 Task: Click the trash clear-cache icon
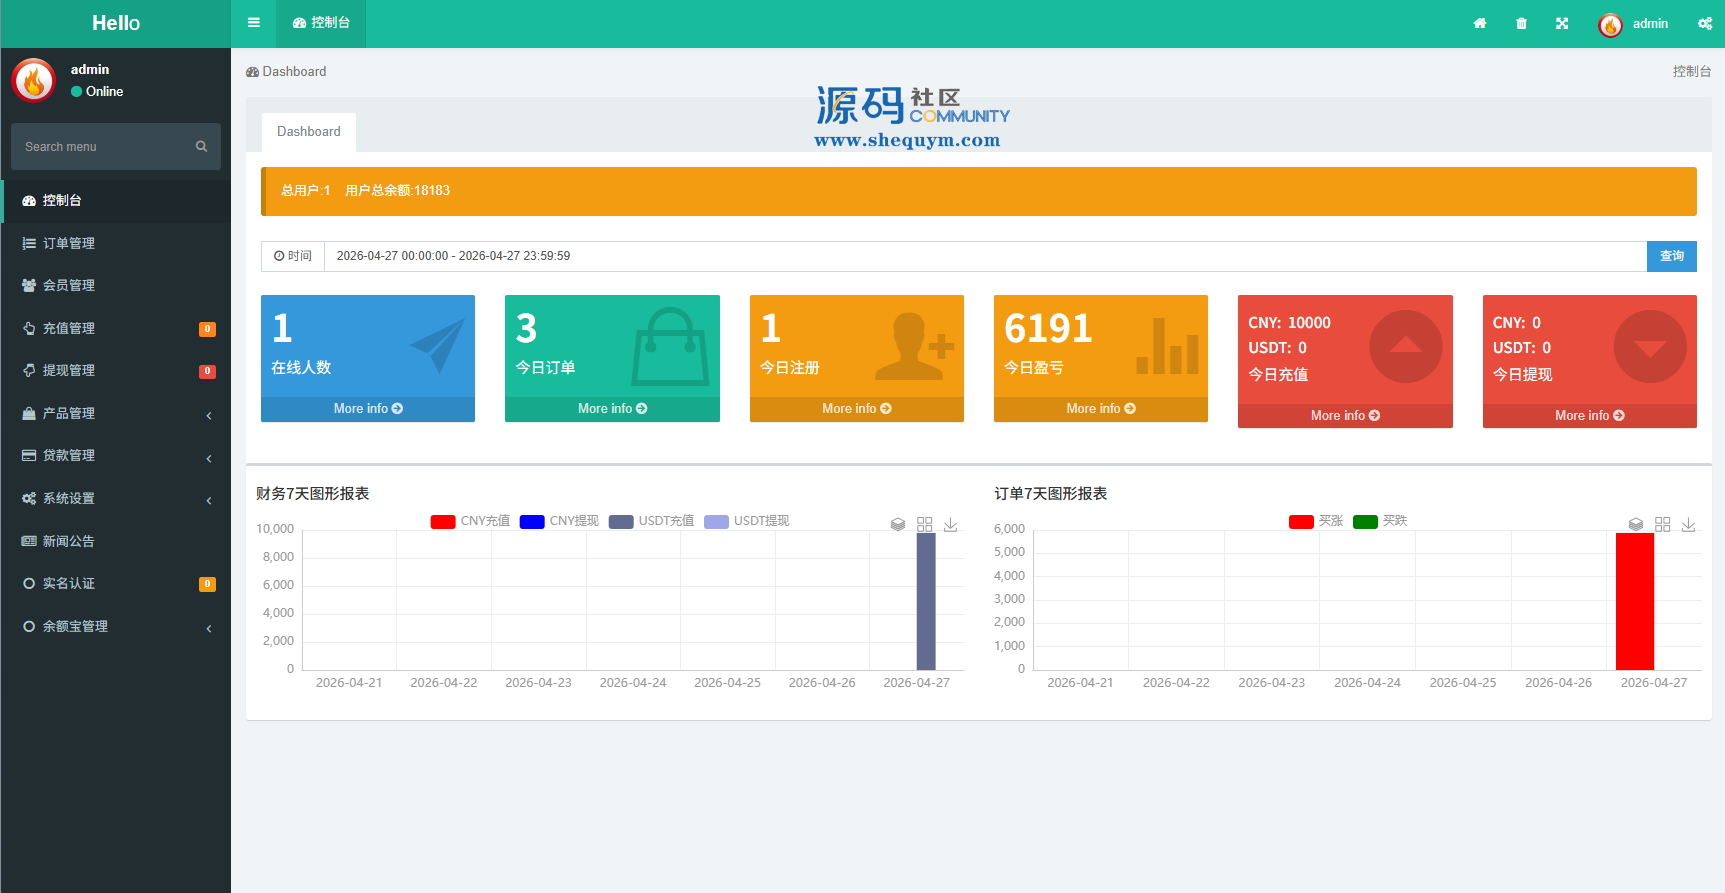coord(1521,24)
